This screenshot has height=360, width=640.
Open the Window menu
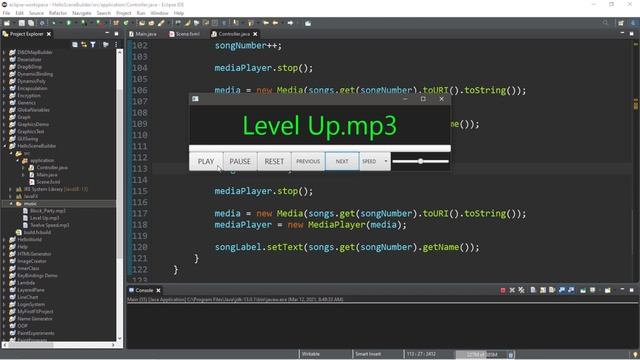click(x=159, y=13)
